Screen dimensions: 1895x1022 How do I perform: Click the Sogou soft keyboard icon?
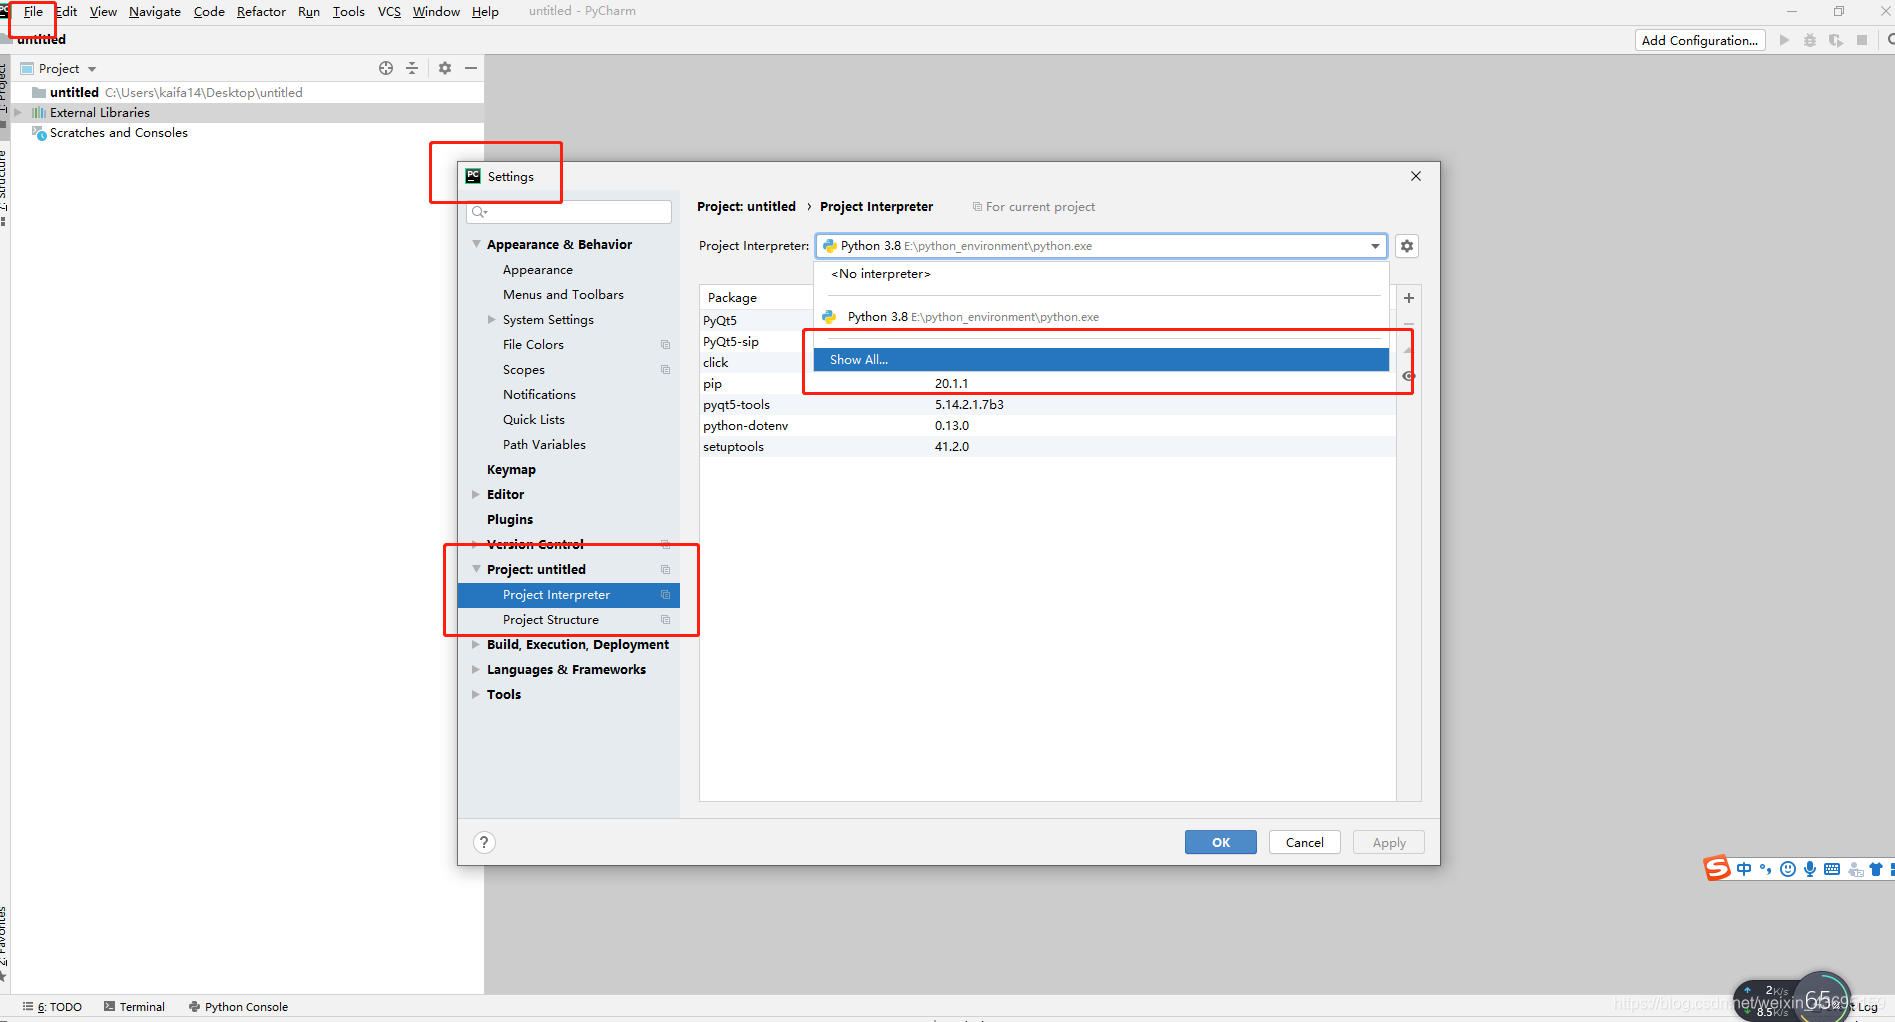1832,869
